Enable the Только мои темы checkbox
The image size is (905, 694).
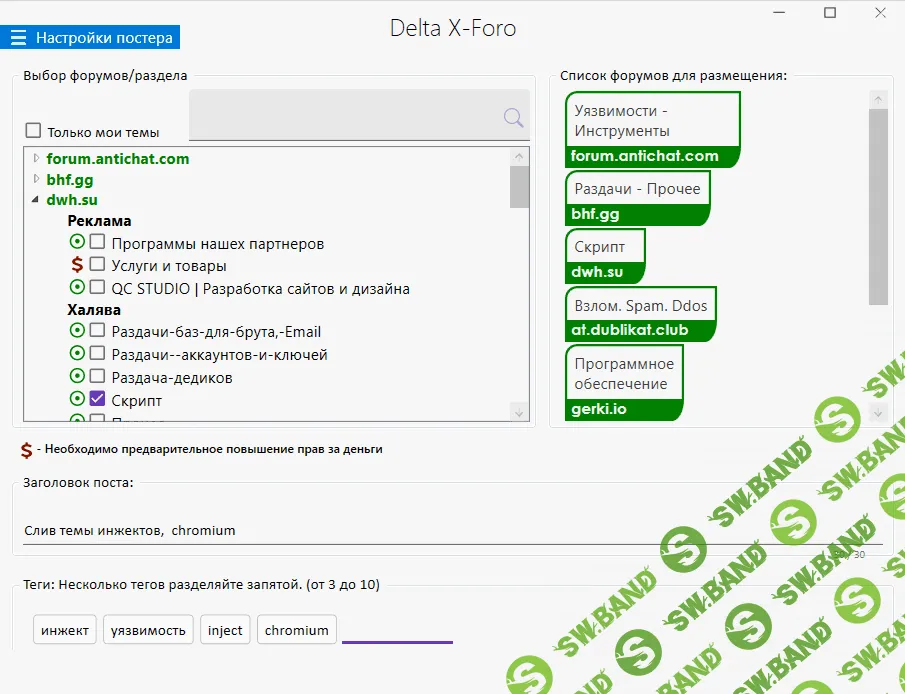[35, 131]
